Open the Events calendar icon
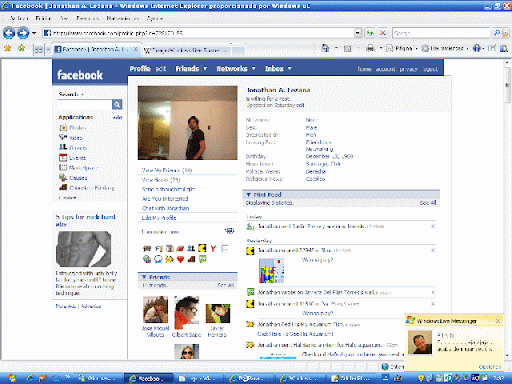 (x=63, y=158)
